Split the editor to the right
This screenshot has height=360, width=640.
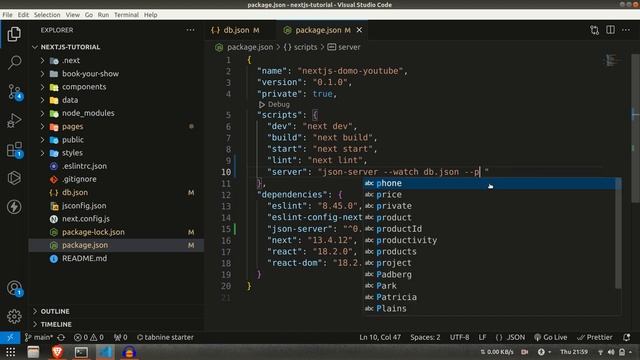(x=610, y=30)
